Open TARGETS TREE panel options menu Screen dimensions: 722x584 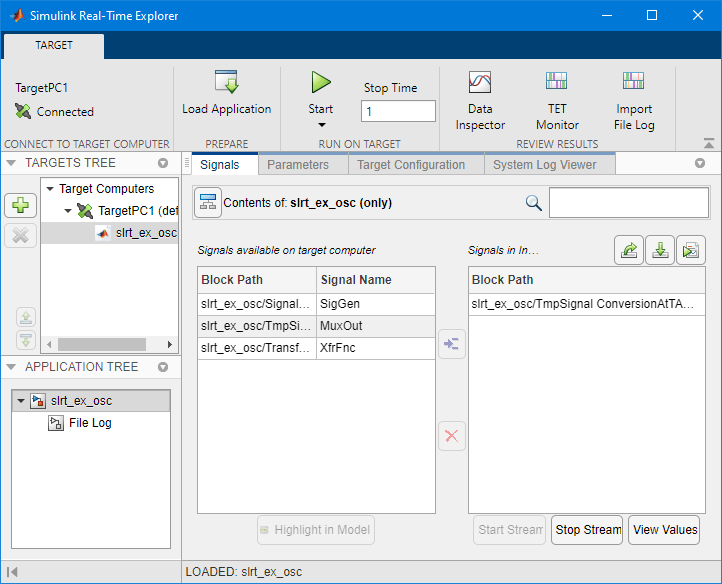point(163,163)
